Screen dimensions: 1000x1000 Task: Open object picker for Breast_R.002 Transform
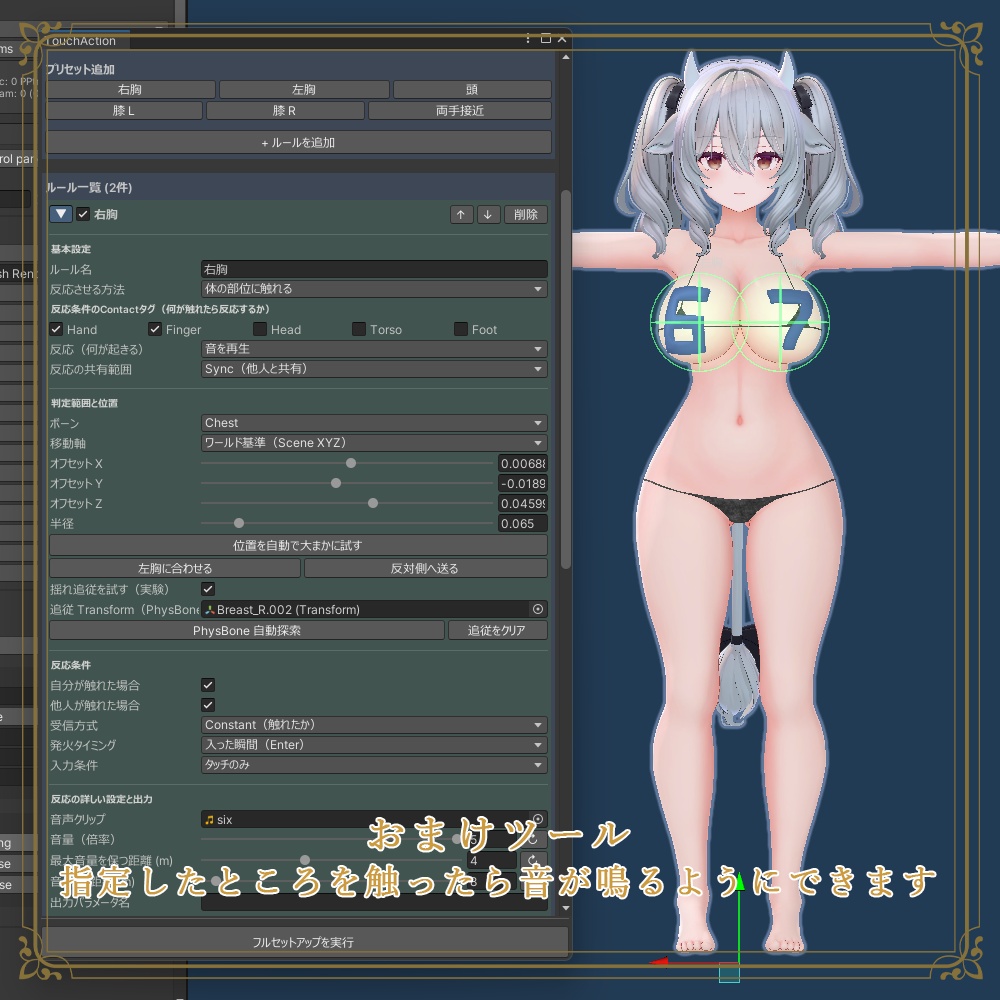pos(538,609)
